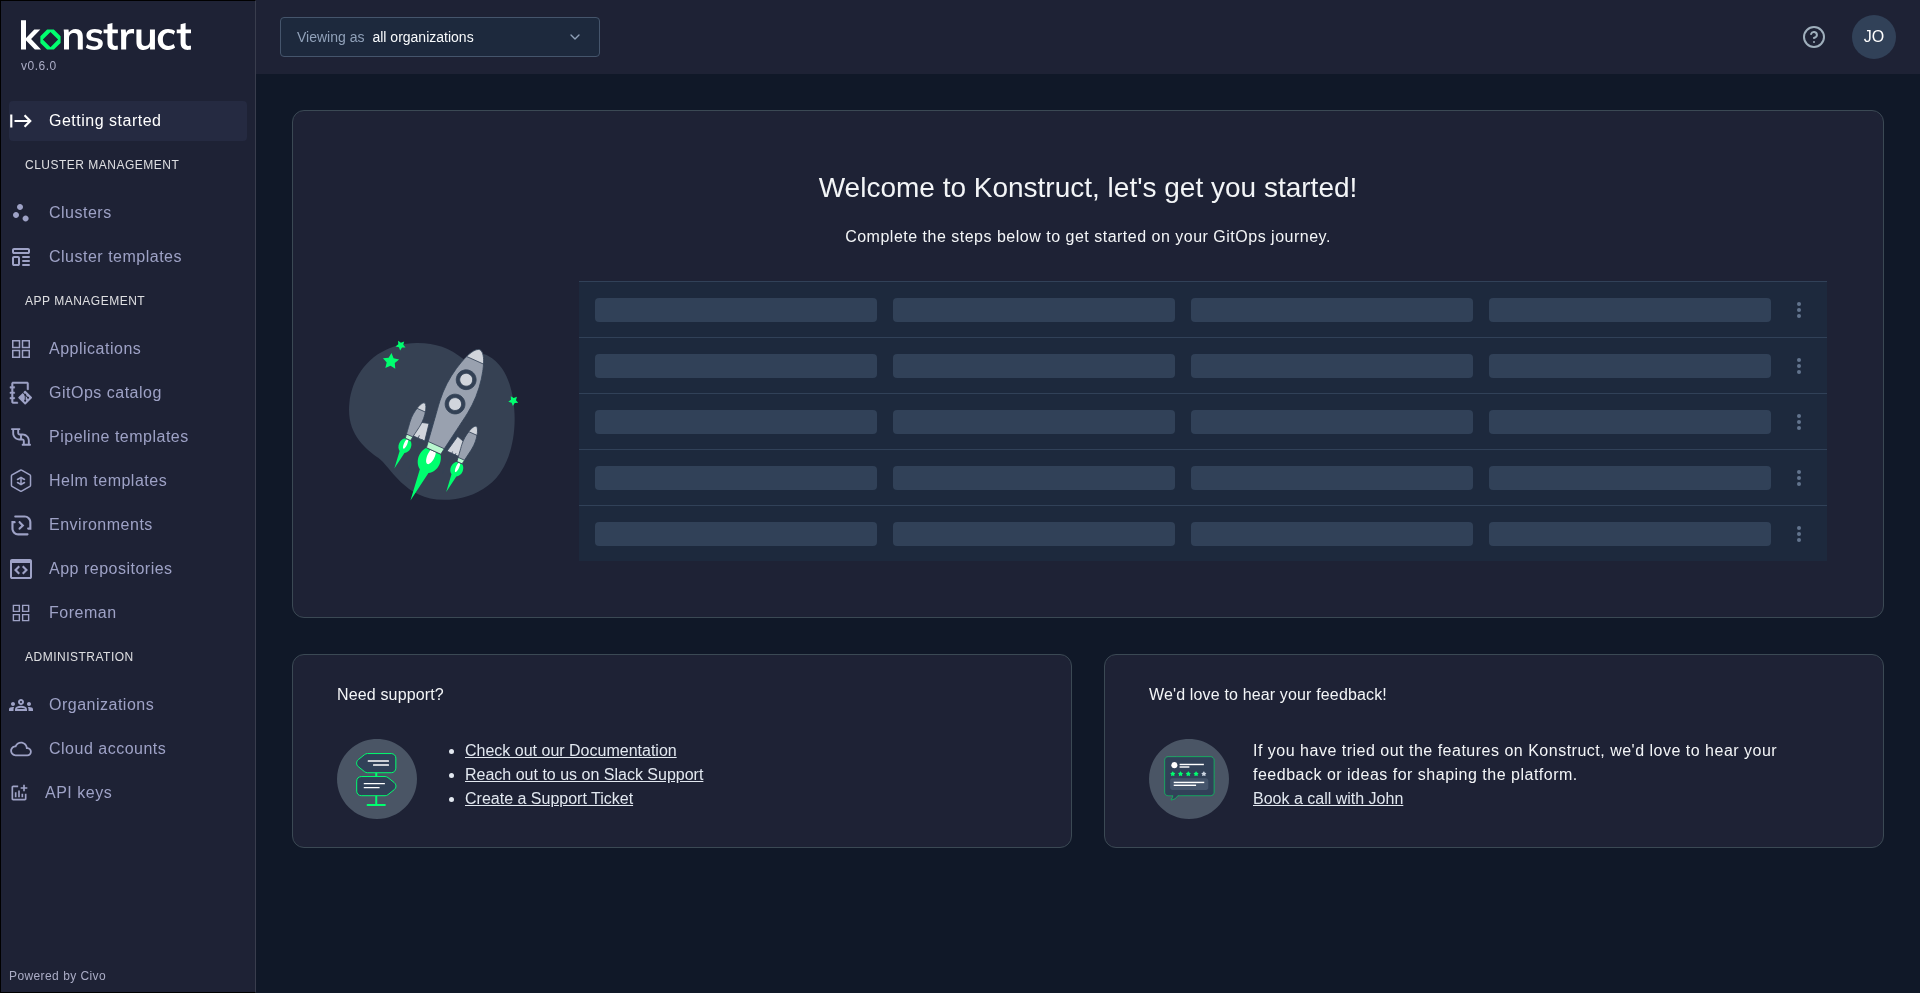
Task: Open the Clusters menu item
Action: pos(128,213)
